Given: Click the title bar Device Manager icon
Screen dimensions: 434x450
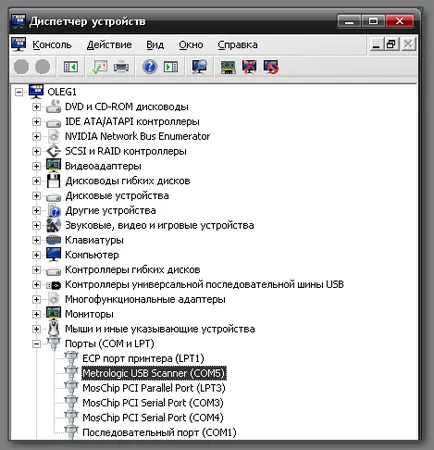Looking at the screenshot, I should click(18, 21).
